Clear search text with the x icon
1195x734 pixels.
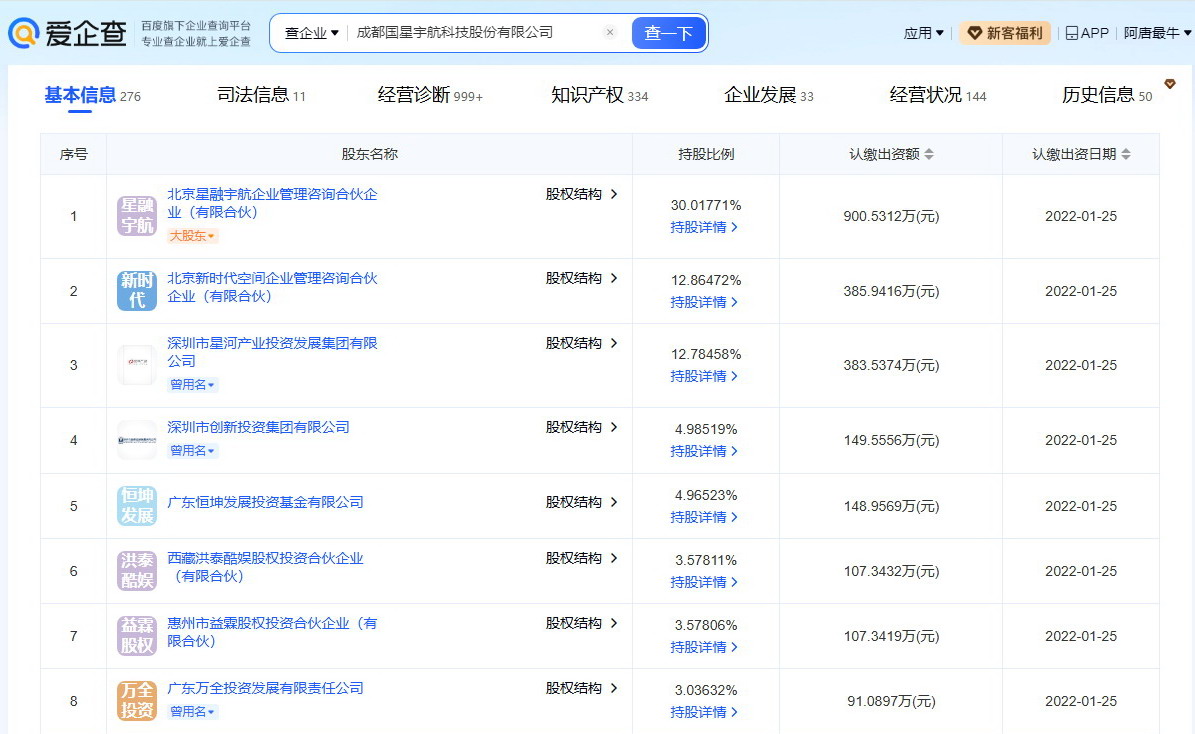[x=610, y=32]
